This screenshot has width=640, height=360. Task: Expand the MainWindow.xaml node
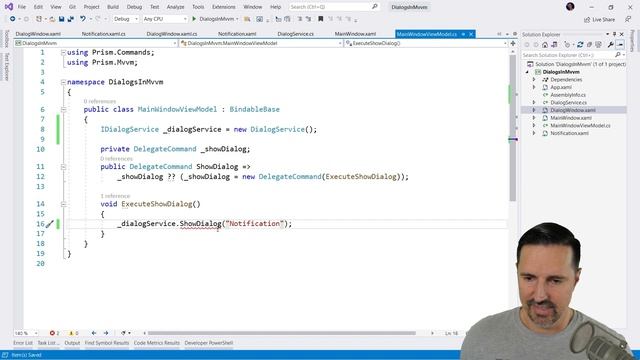[534, 118]
